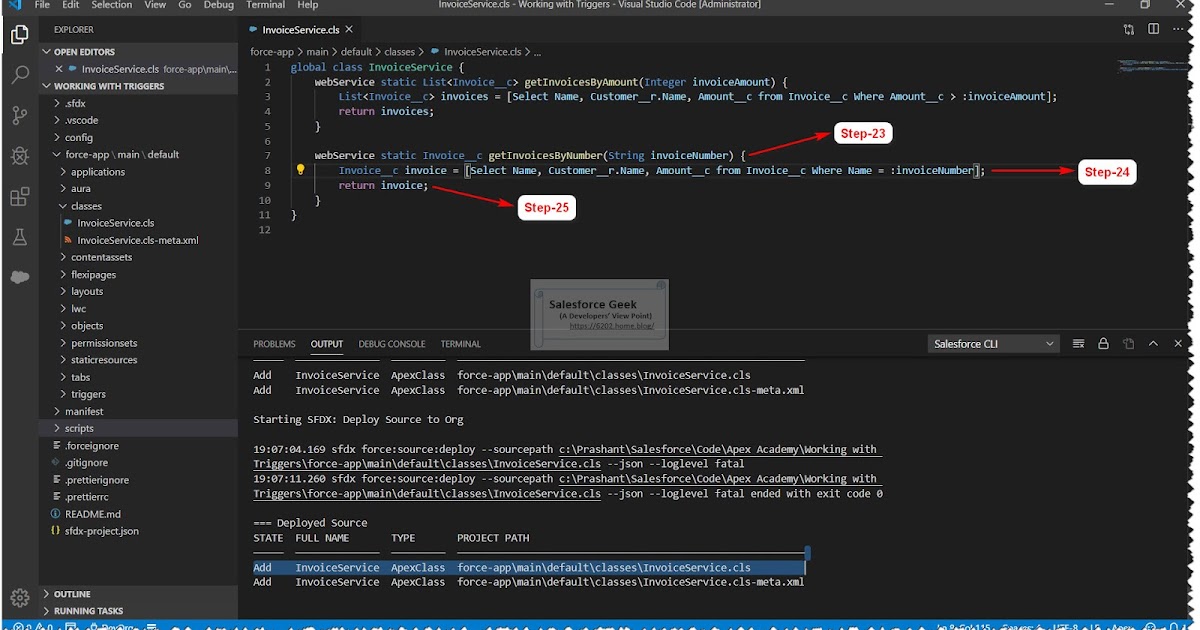Split the editor to the right

(x=1156, y=30)
